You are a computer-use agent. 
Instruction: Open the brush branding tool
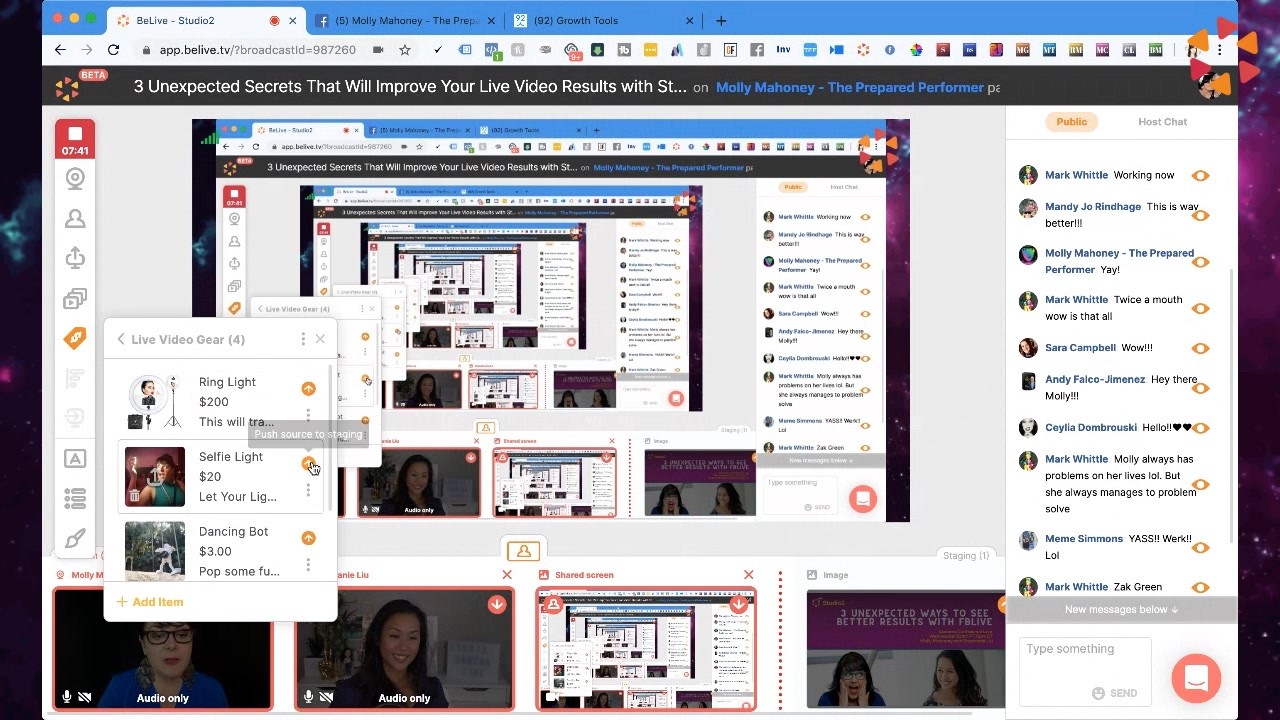75,539
